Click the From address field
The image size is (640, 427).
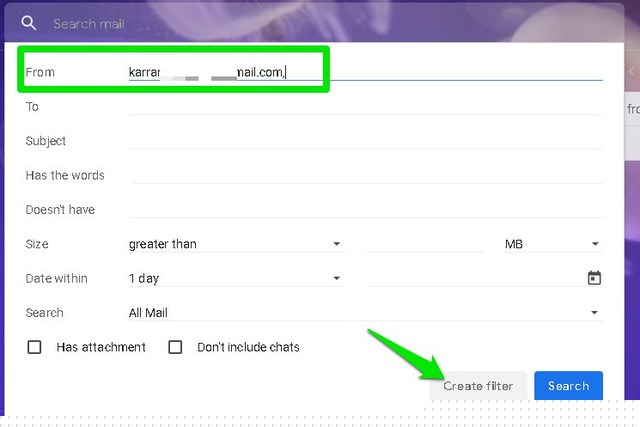tap(365, 72)
